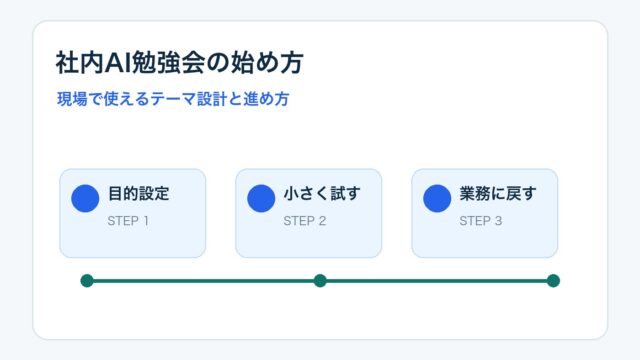Open the 業務に戻す step card

(x=484, y=213)
